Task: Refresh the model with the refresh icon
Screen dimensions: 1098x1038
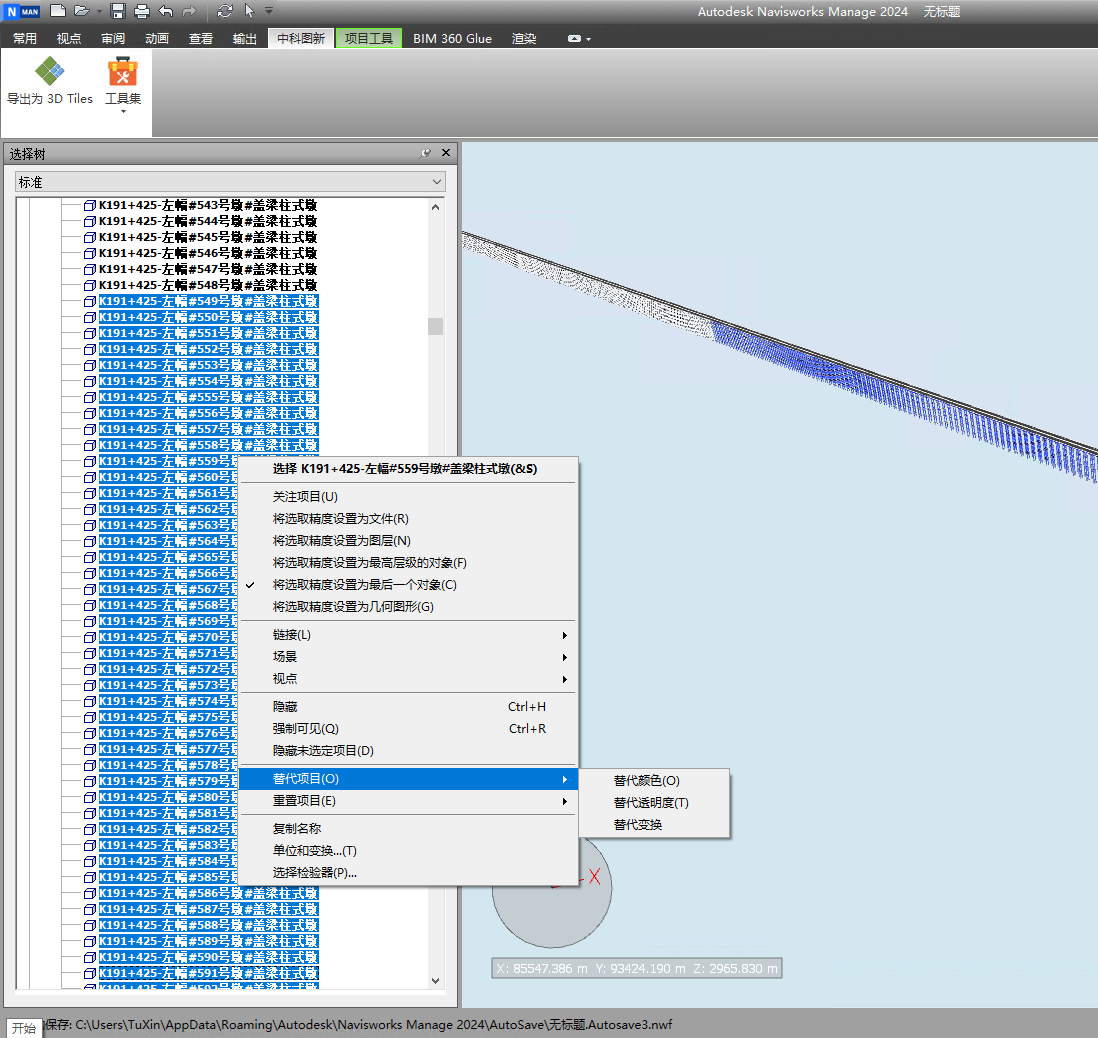Action: pos(225,11)
